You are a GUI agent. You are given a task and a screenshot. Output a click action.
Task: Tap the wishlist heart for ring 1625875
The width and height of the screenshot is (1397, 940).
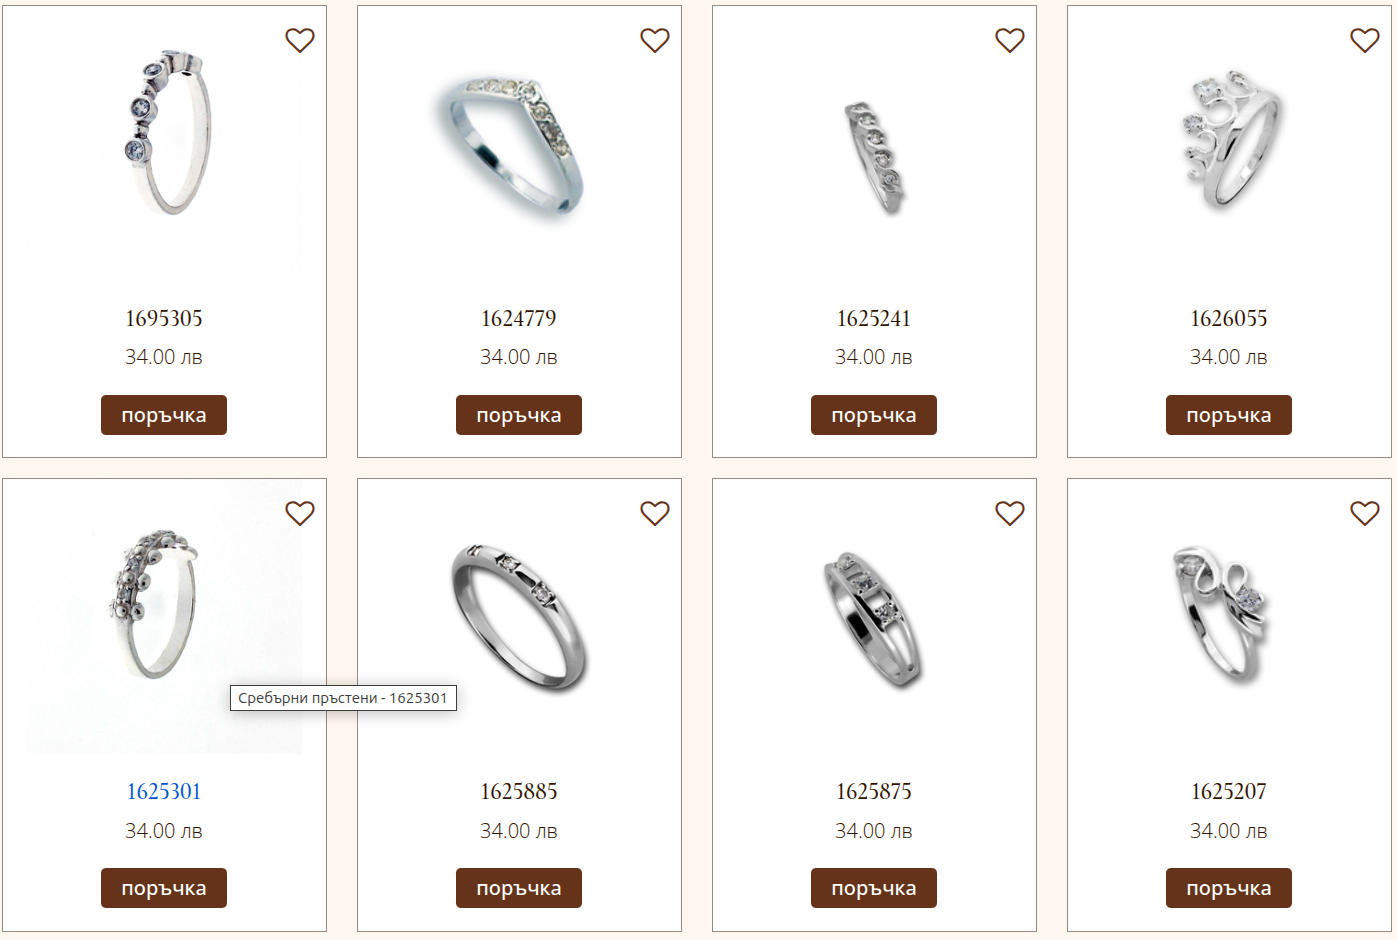(1010, 513)
